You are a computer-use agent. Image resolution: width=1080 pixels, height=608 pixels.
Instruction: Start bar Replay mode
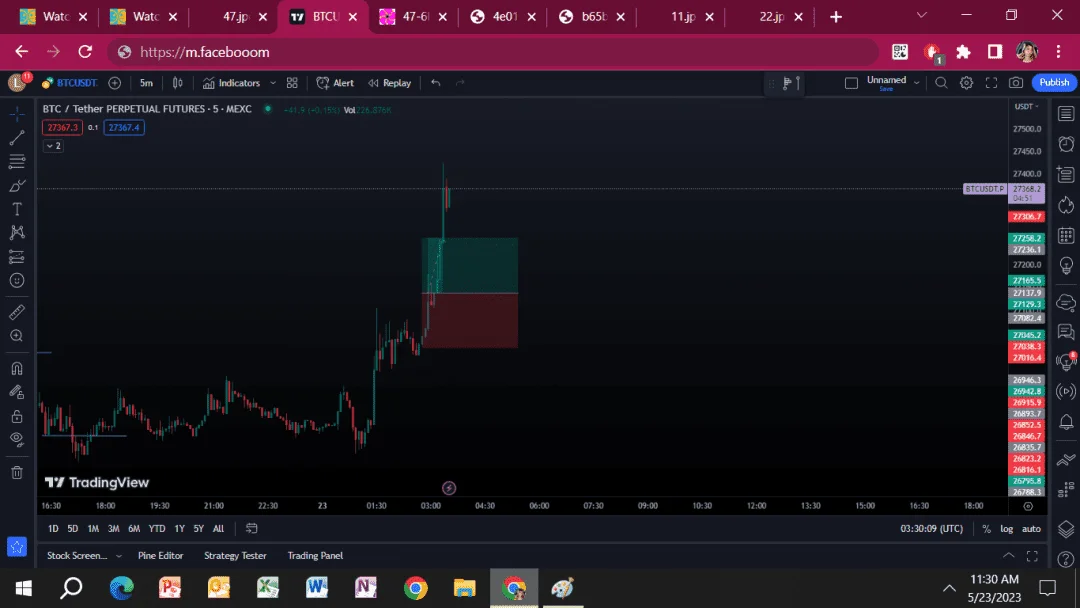pos(389,83)
